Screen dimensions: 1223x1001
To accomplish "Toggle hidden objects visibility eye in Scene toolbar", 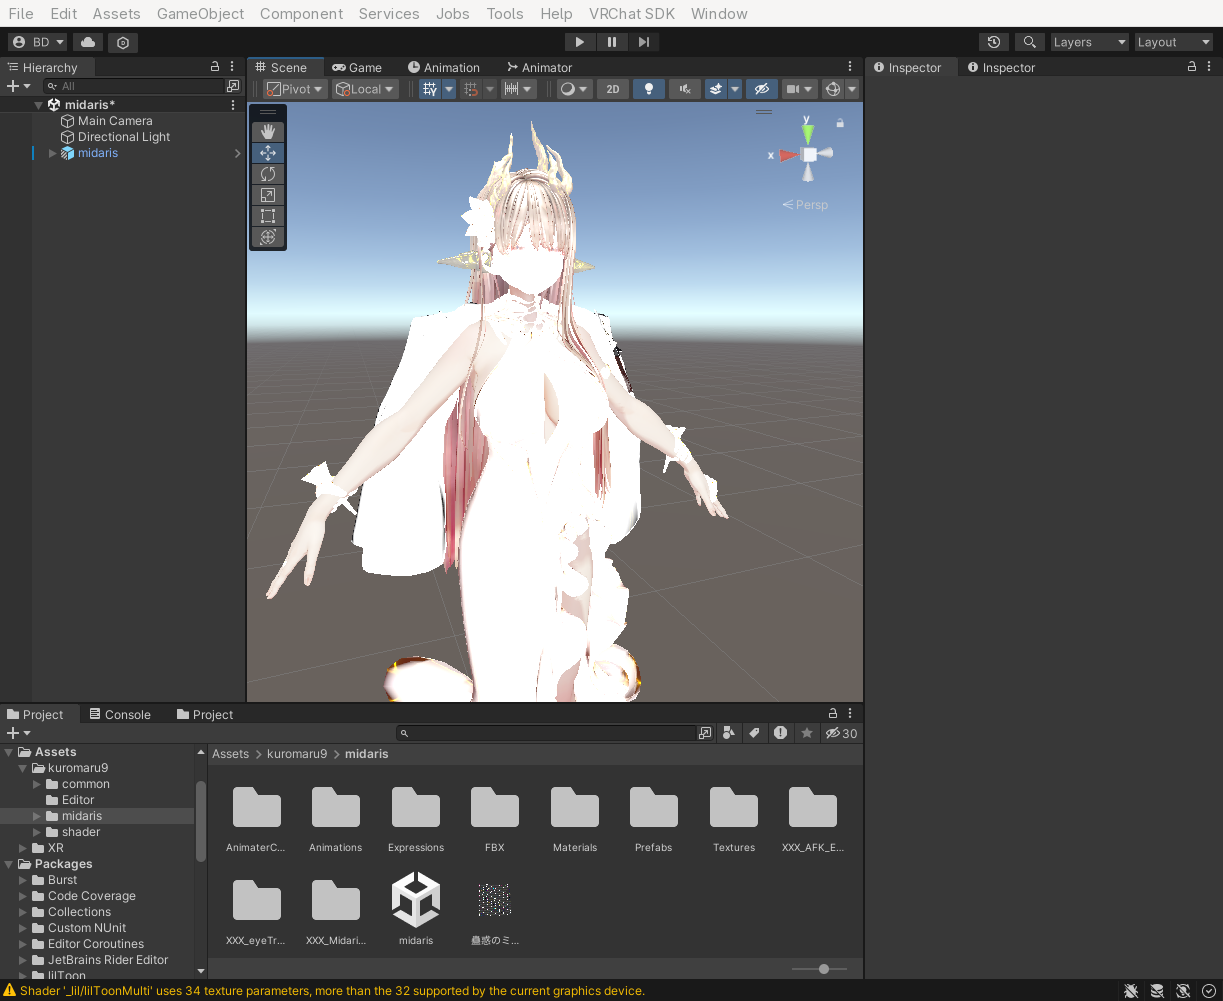I will [762, 89].
